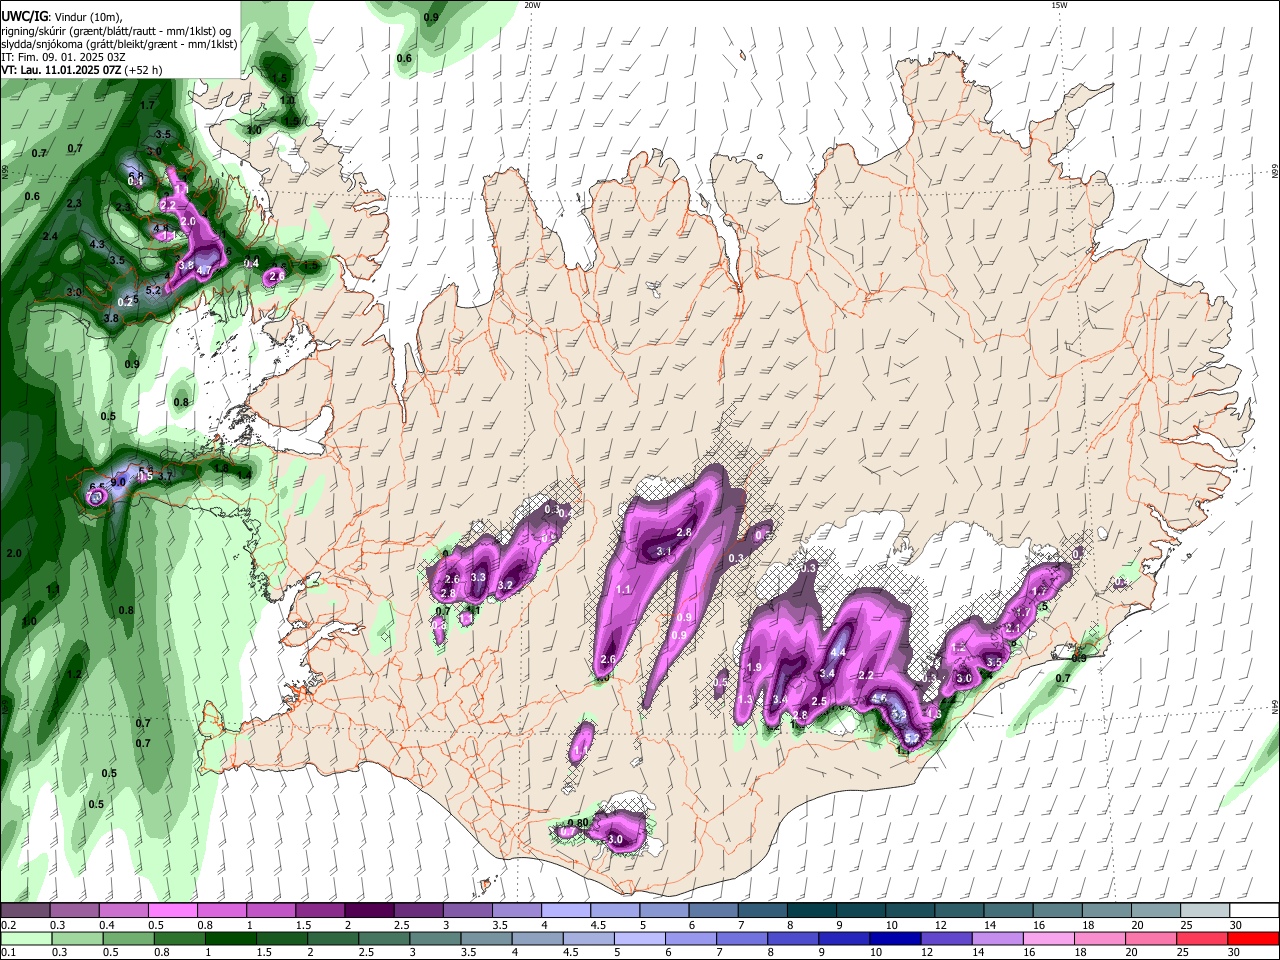
Task: Click the '6.5' precipitation value off Snæfellsnes
Action: click(x=97, y=488)
